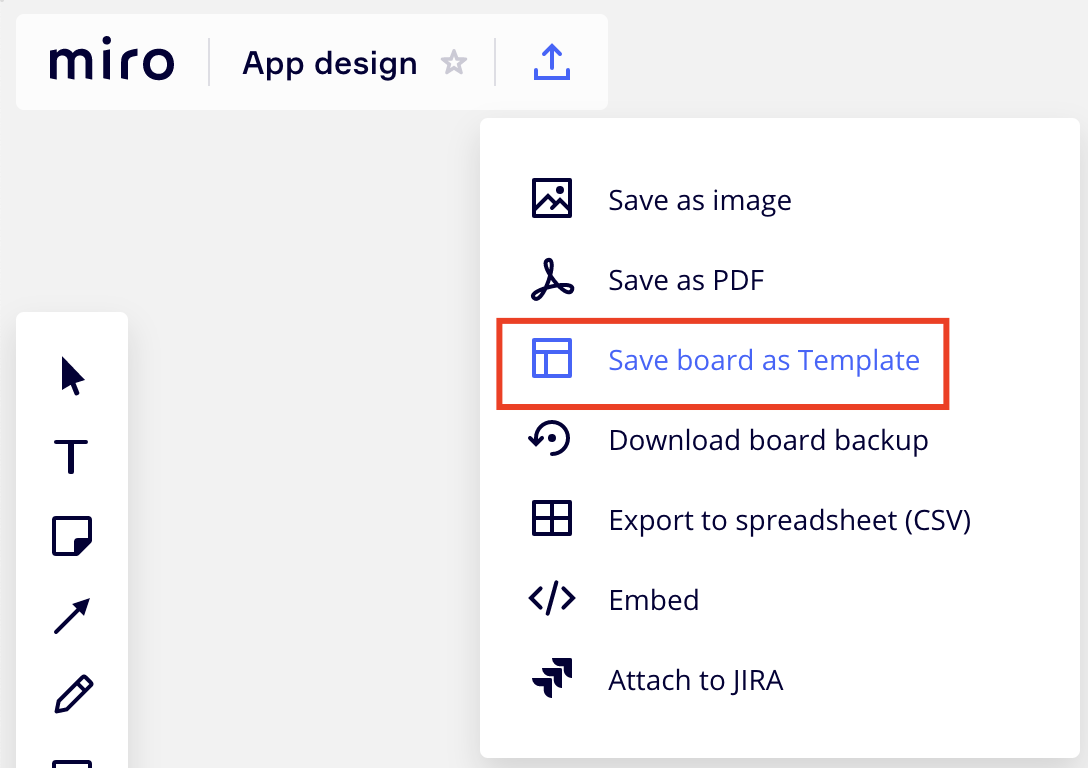Click the Embed text label

pos(653,600)
